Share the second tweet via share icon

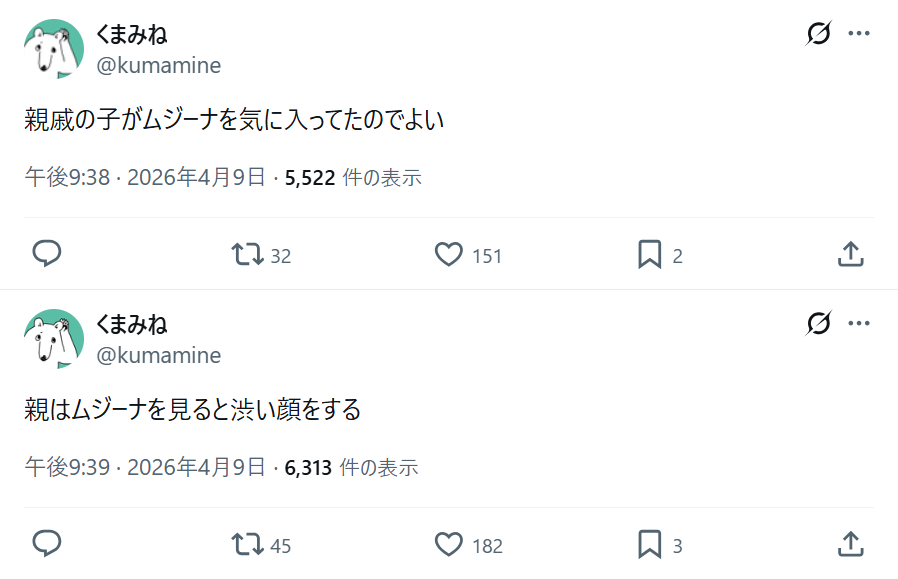(x=850, y=544)
